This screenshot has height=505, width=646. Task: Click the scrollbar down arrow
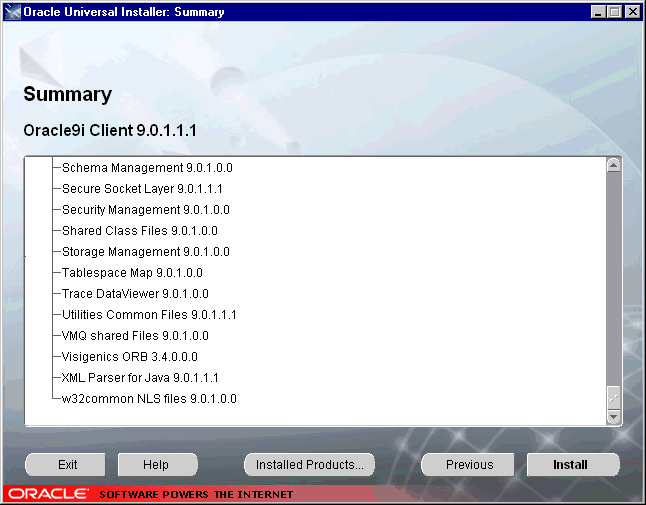tap(613, 417)
